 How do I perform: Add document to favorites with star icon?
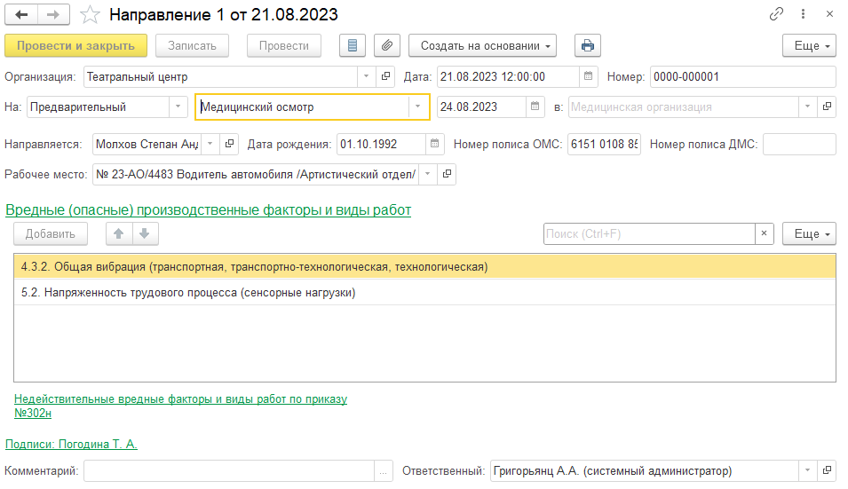(x=90, y=15)
